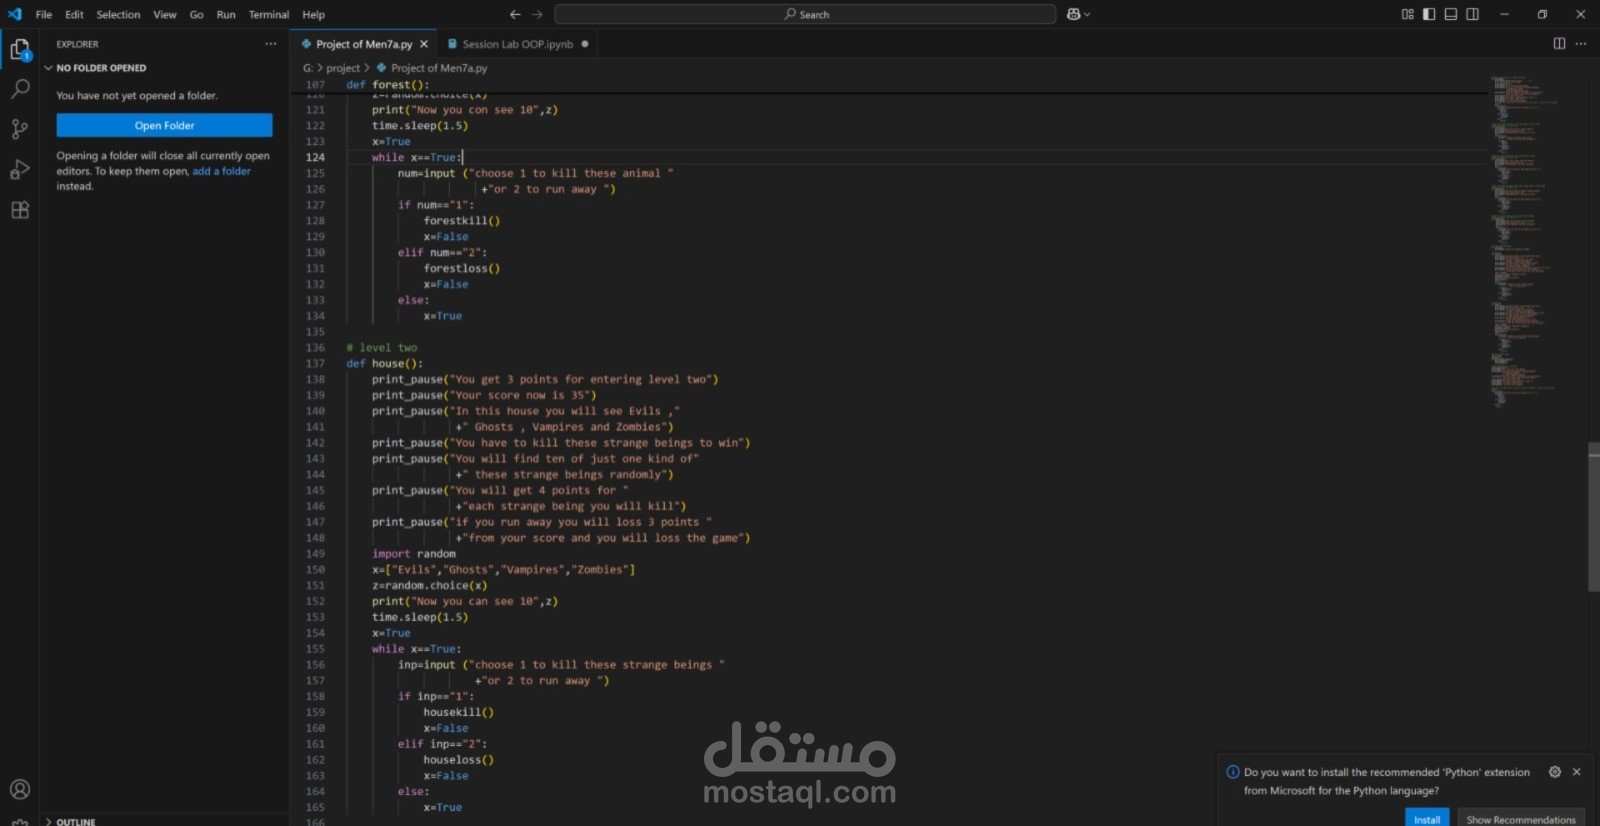Click line number 124 in the gutter
Image resolution: width=1600 pixels, height=826 pixels.
315,157
